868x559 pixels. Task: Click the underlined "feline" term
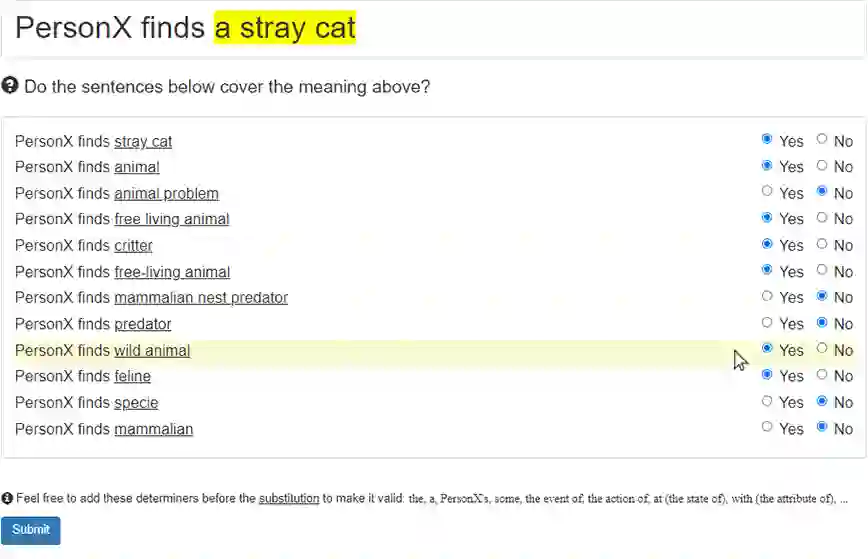click(x=132, y=376)
